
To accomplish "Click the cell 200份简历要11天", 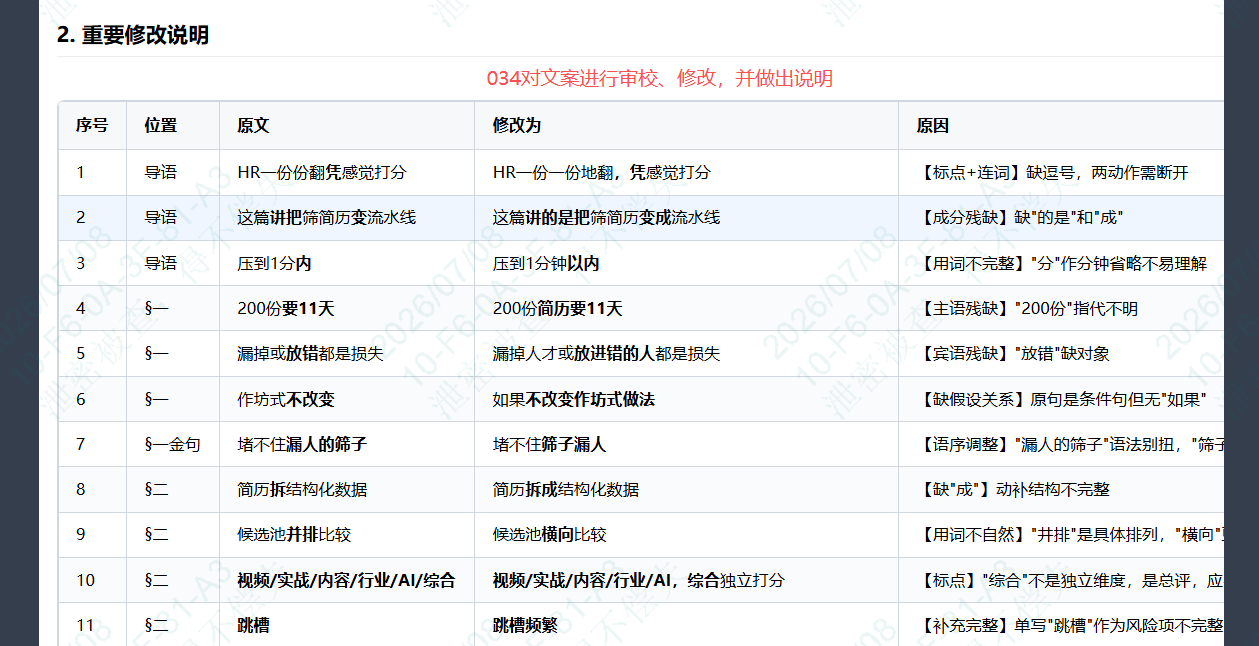I will 558,308.
